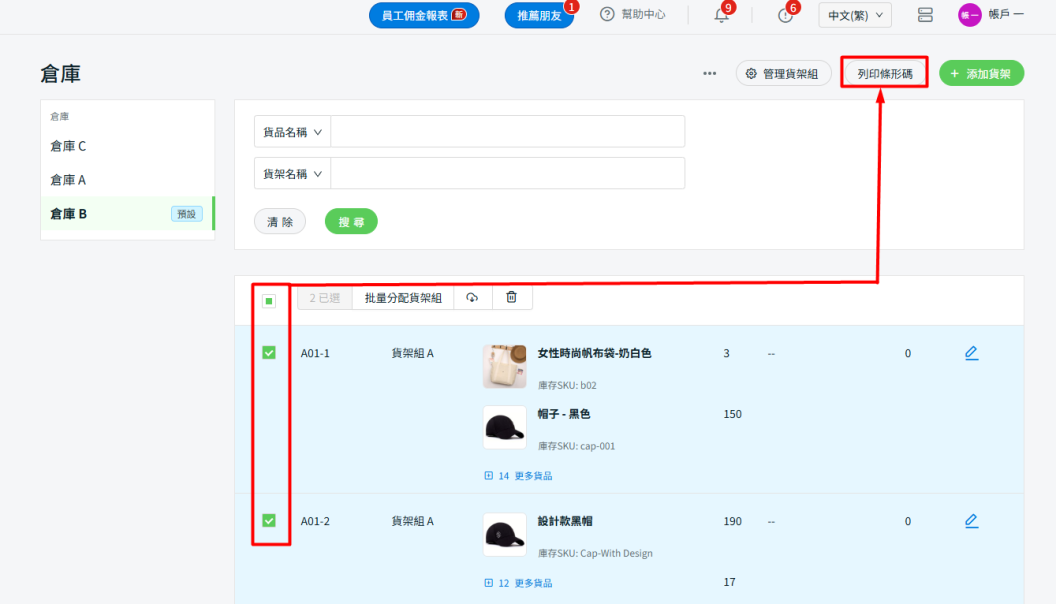Open the 中文(繁) language dropdown
The height and width of the screenshot is (604, 1056).
coord(854,15)
